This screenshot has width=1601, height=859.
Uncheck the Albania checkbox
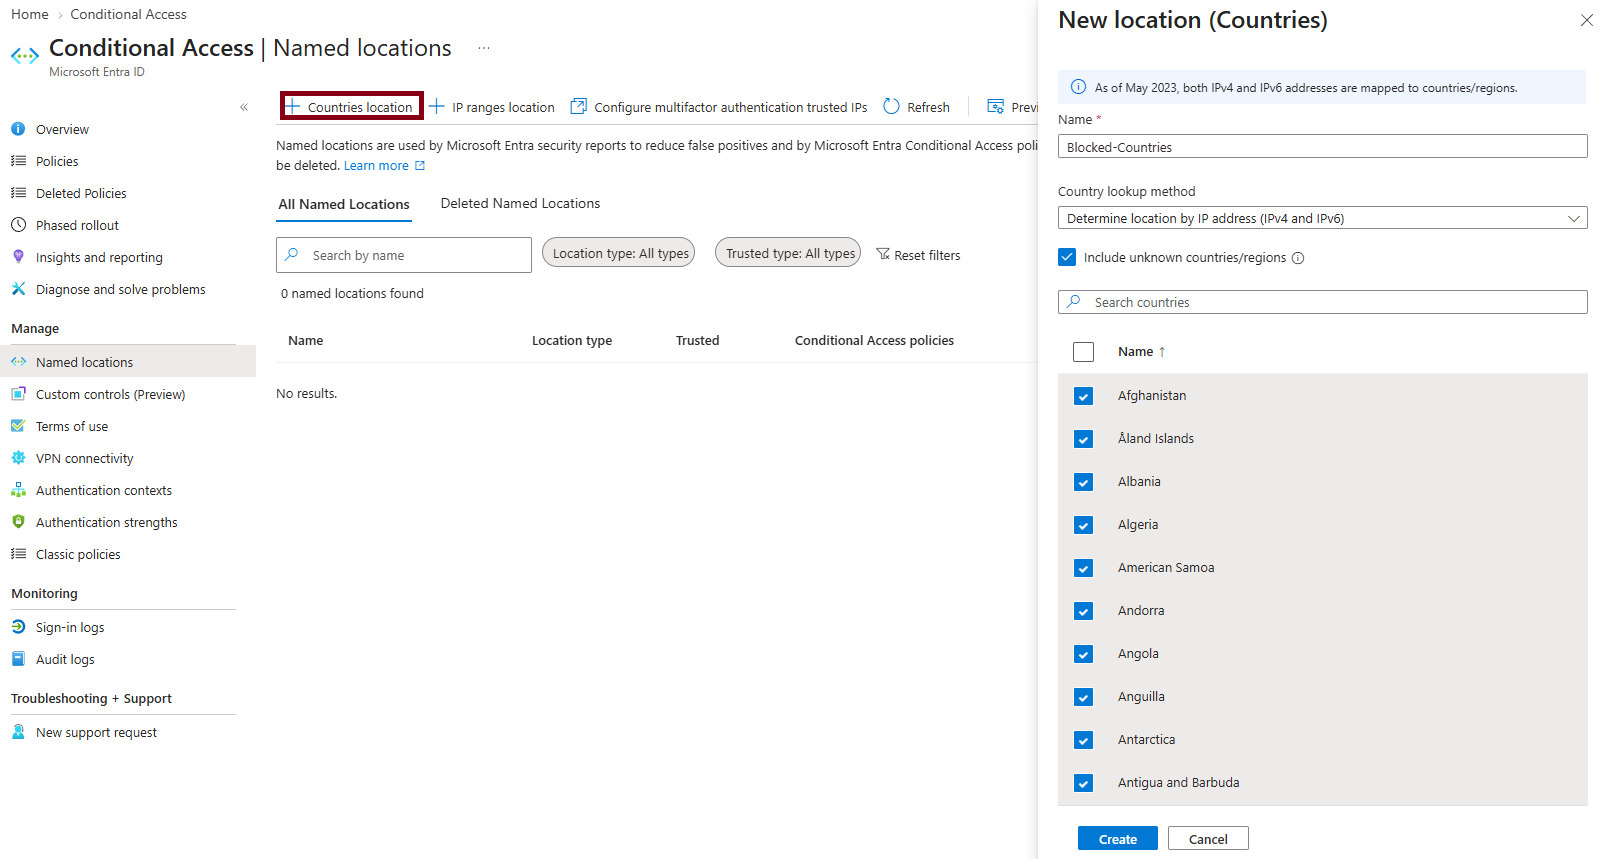(x=1083, y=482)
